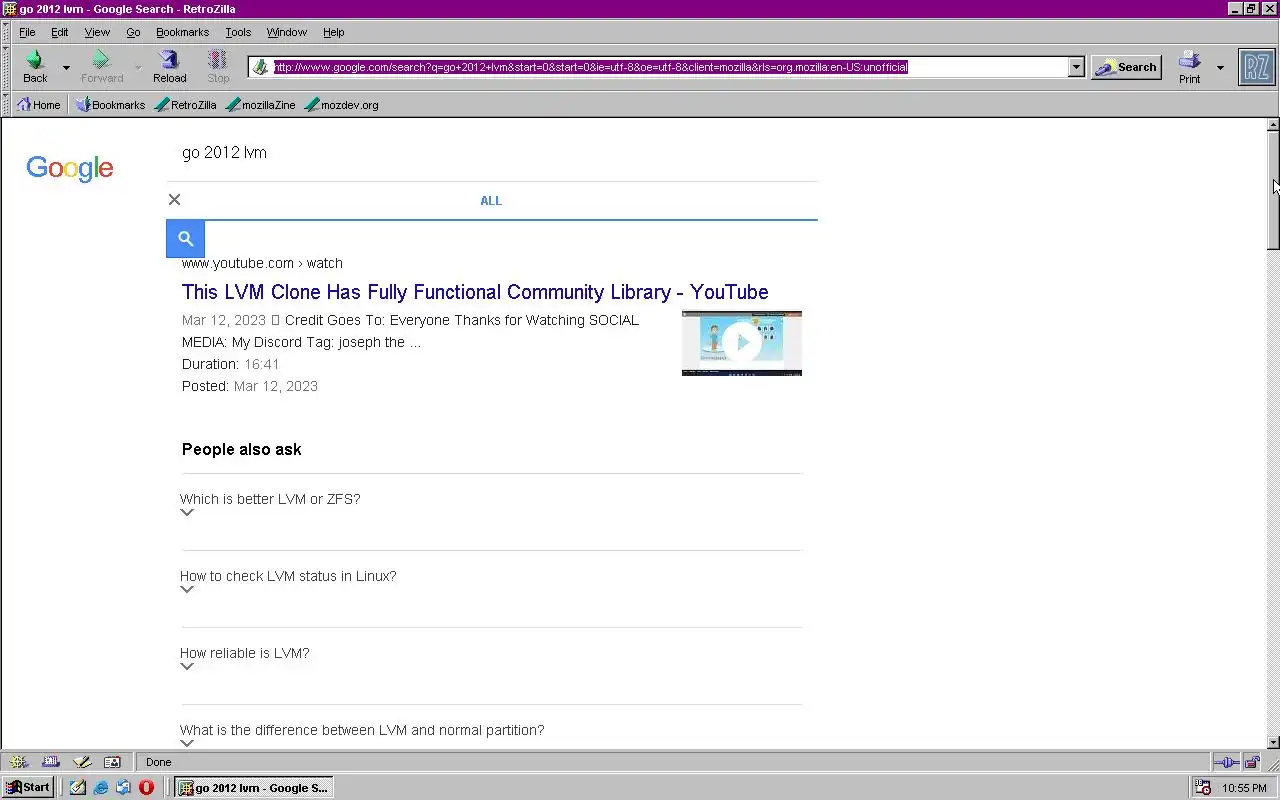1280x800 pixels.
Task: Click the scrollbar down arrow
Action: coord(1274,742)
